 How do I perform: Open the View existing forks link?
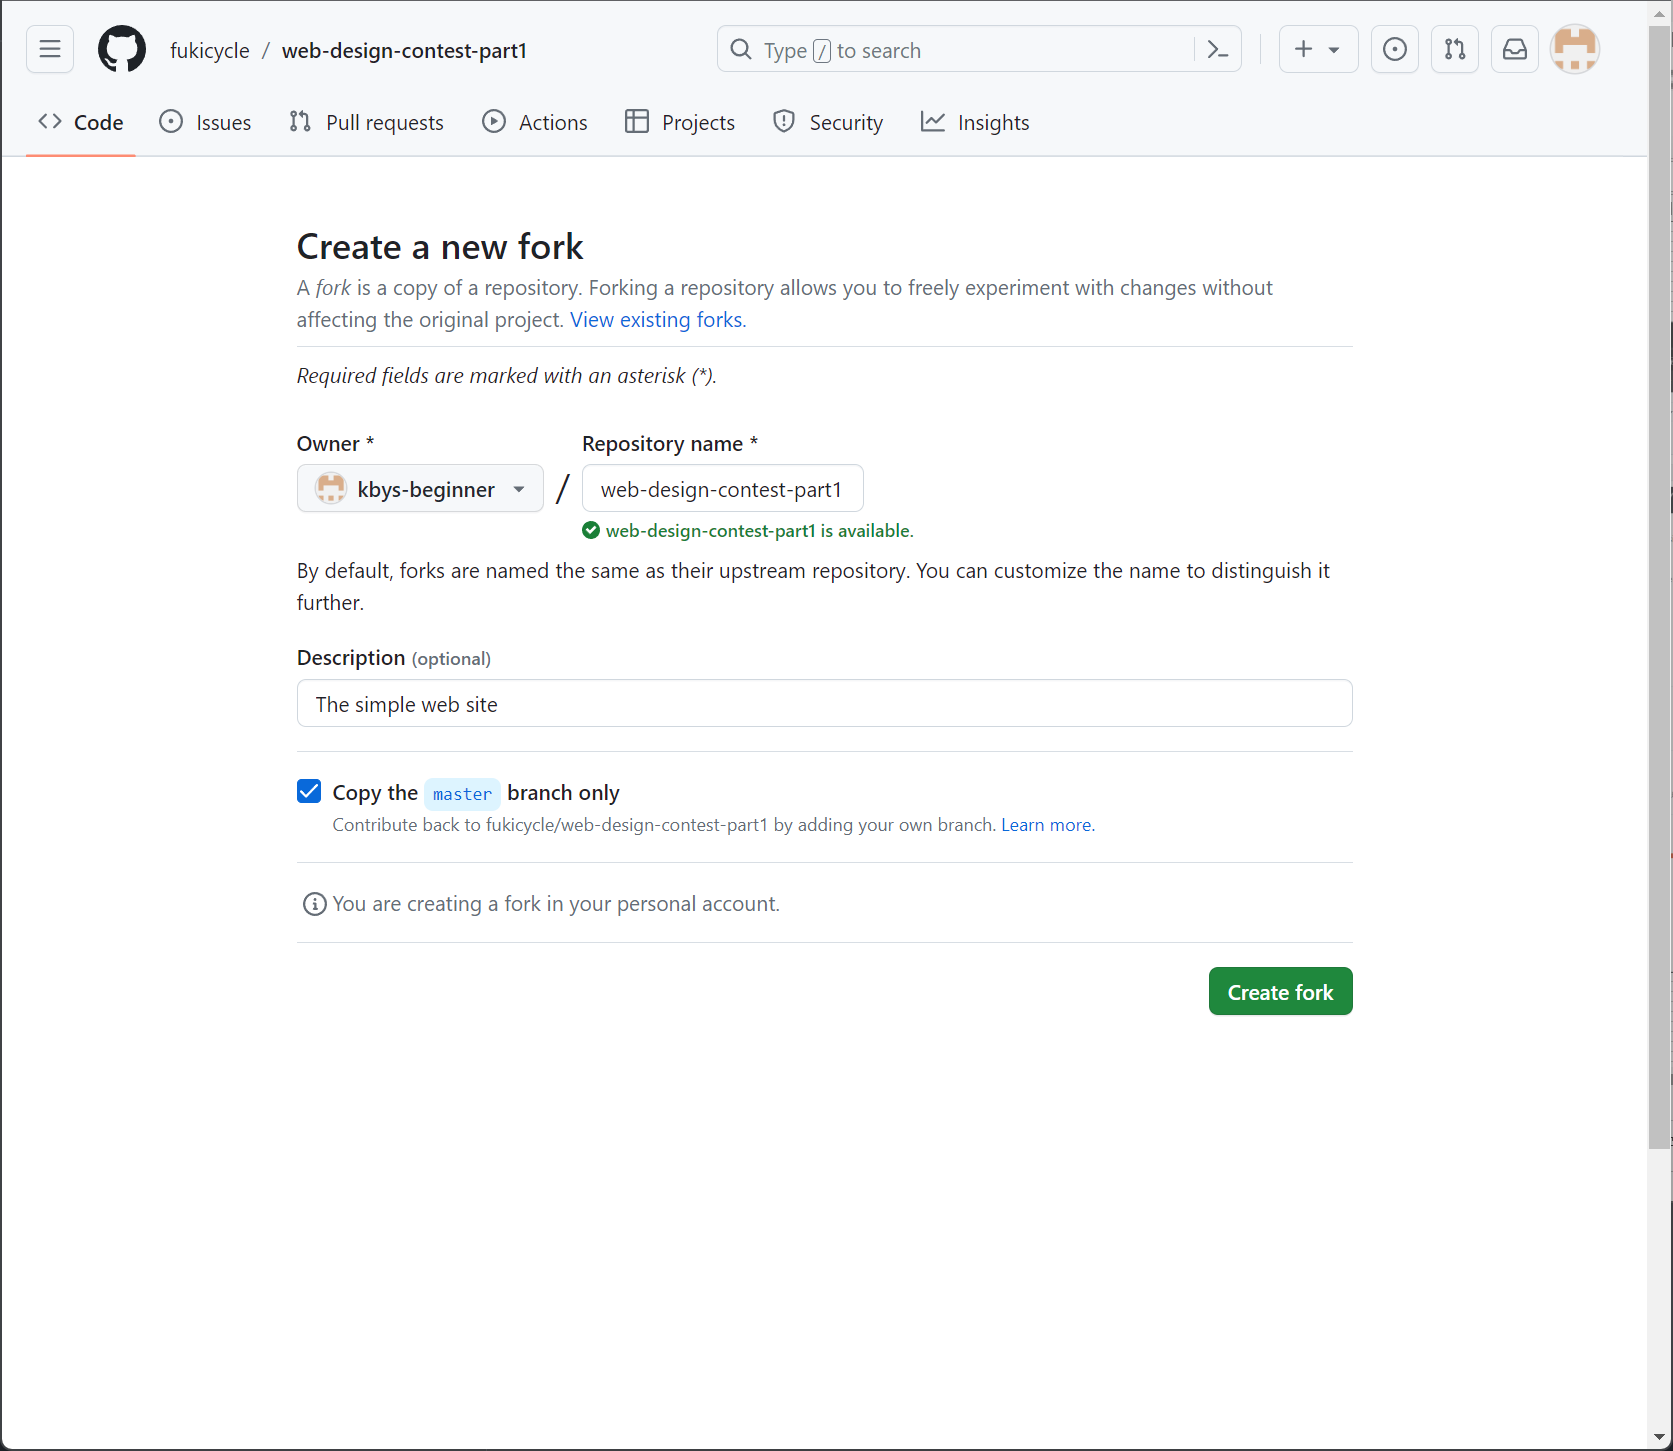pos(657,319)
